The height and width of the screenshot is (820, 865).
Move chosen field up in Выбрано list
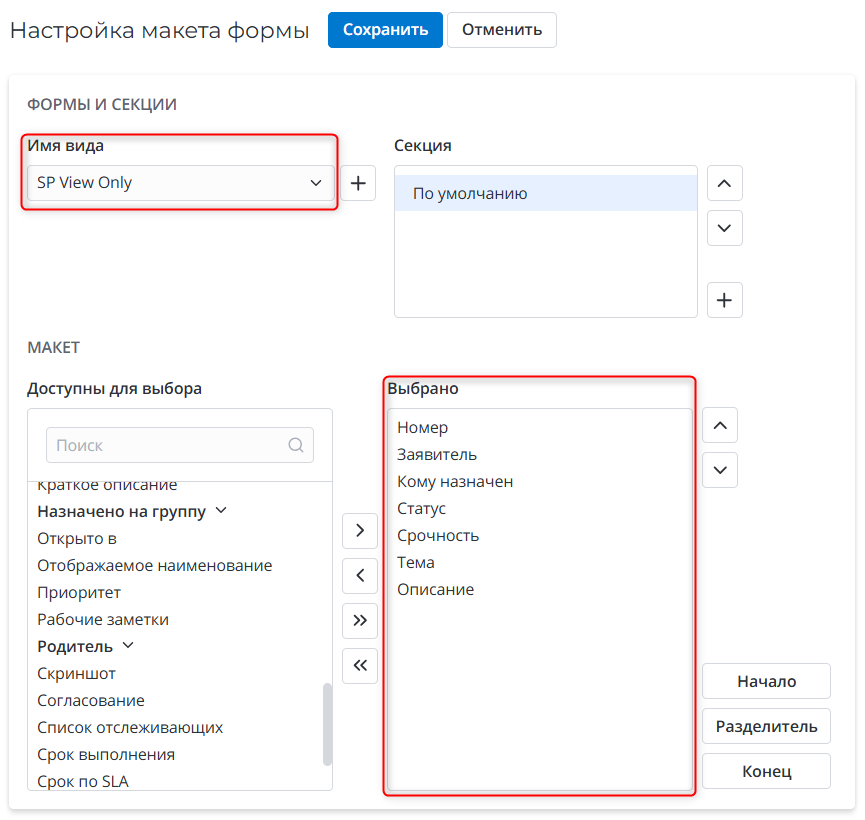pyautogui.click(x=720, y=426)
